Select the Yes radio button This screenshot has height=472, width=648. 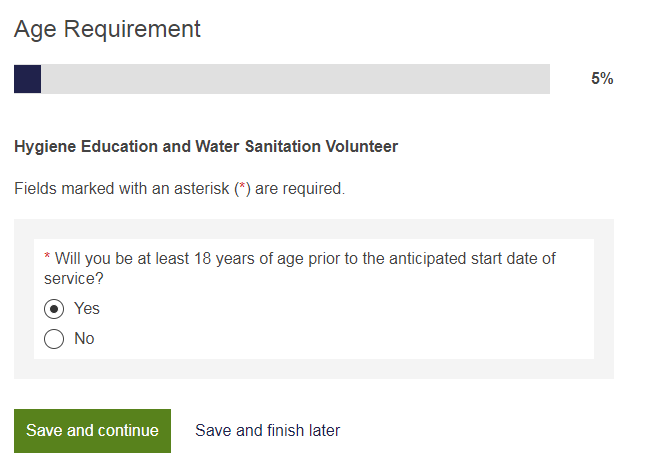tap(54, 309)
